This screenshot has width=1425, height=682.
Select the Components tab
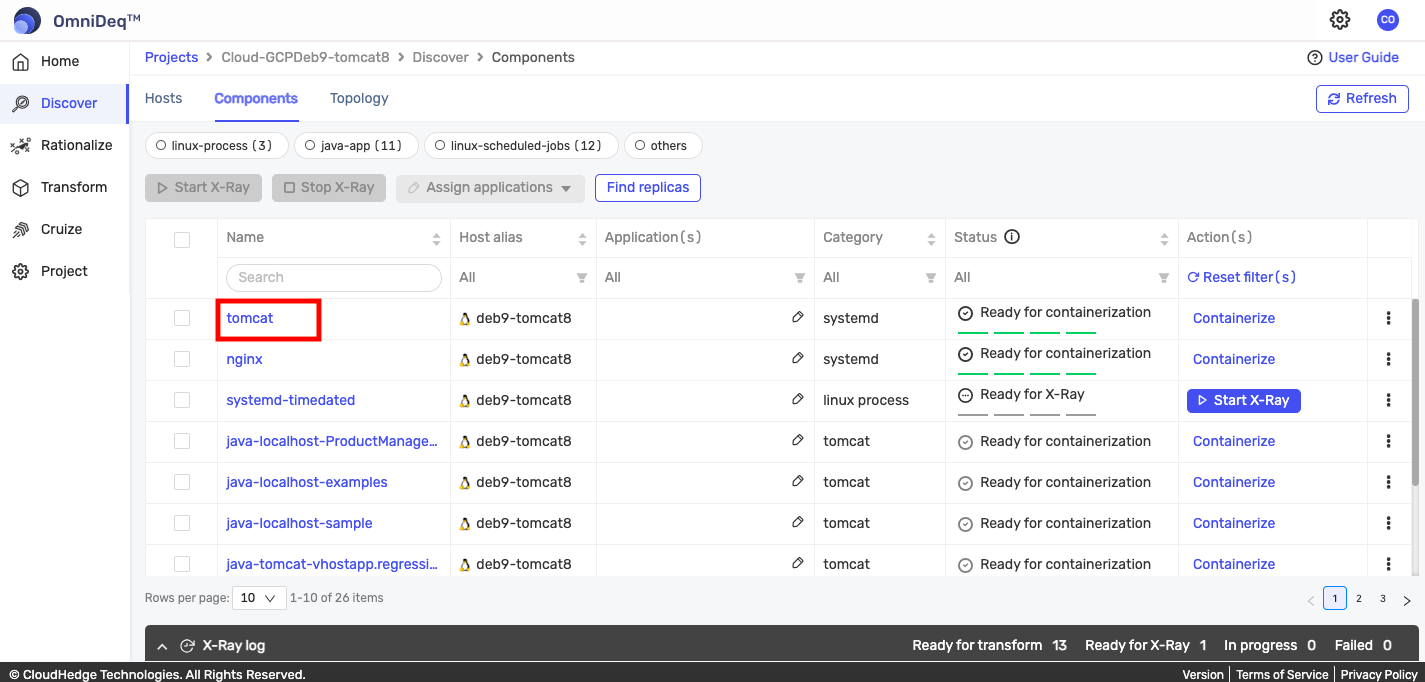pos(256,98)
